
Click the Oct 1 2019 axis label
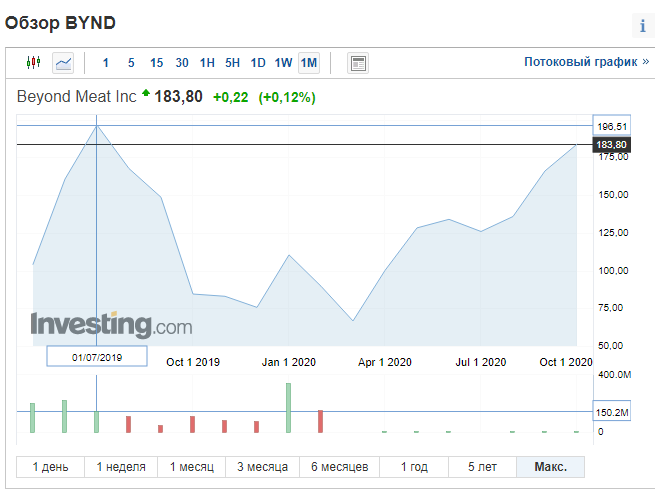tap(193, 362)
